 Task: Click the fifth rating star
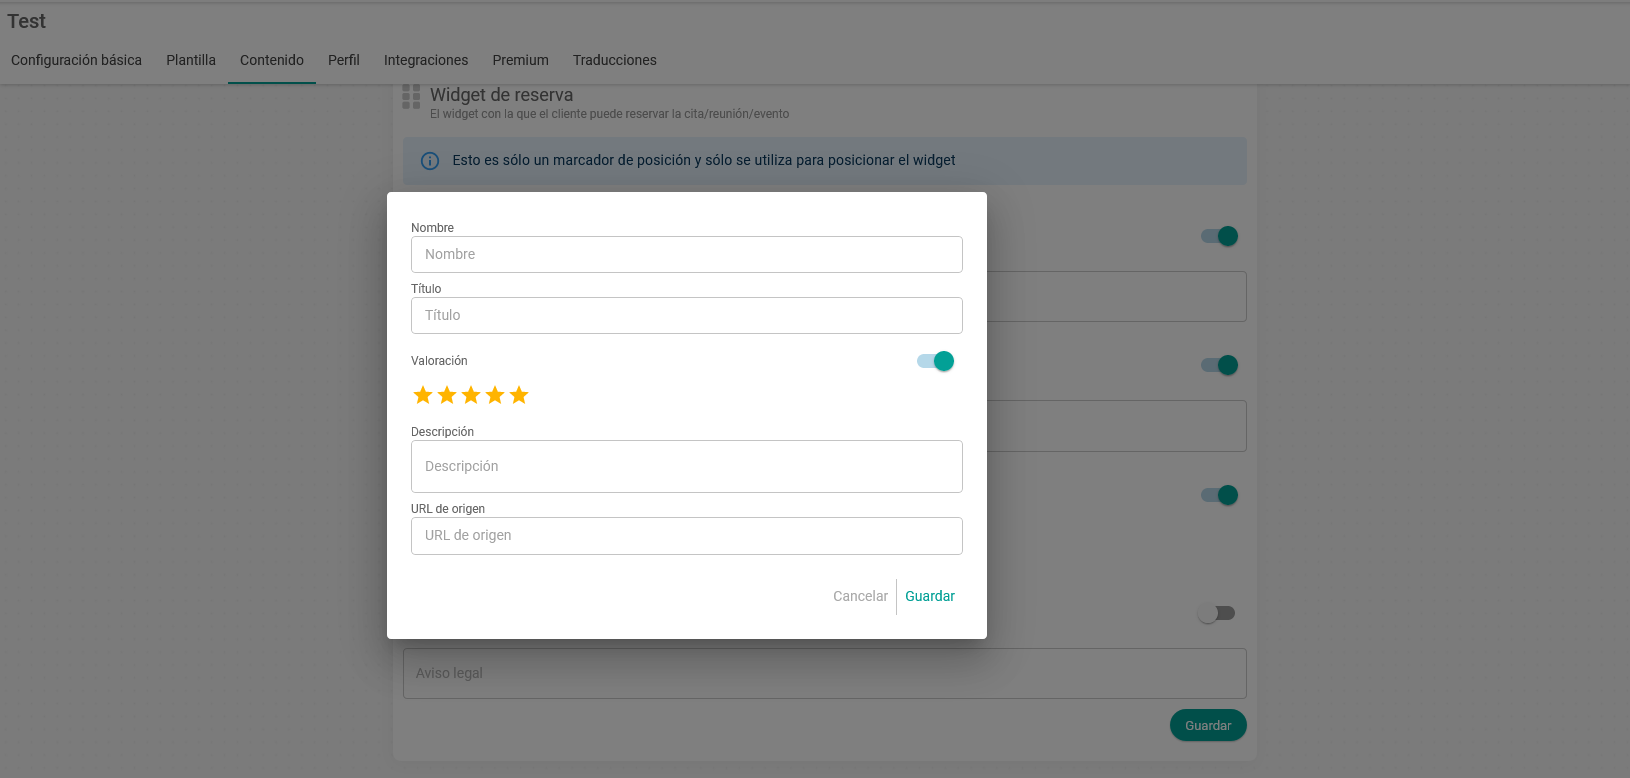[x=519, y=395]
